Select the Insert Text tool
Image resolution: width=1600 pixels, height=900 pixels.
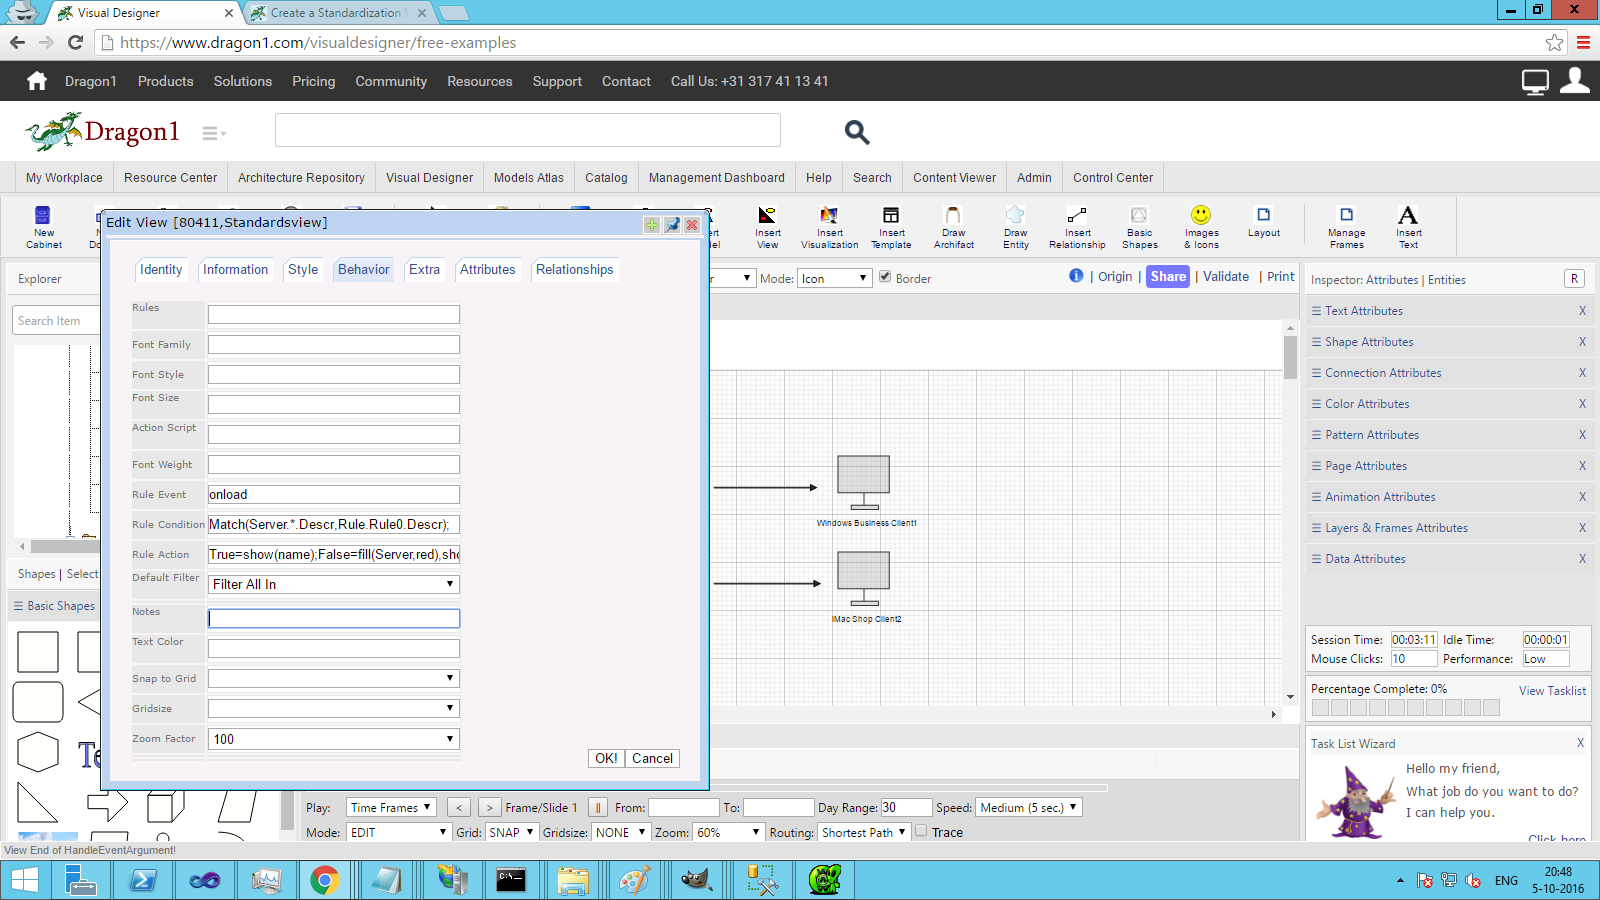coord(1408,227)
